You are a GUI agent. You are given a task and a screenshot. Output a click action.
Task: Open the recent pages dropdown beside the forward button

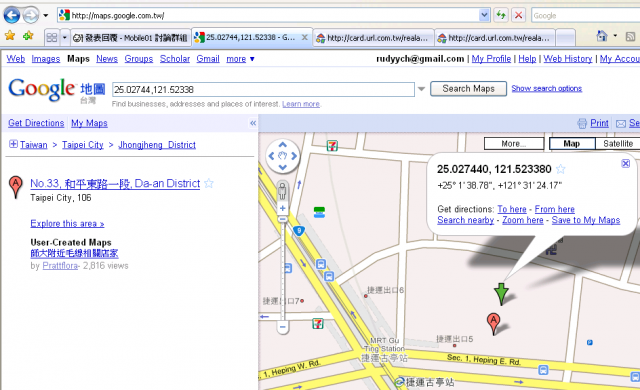point(46,16)
